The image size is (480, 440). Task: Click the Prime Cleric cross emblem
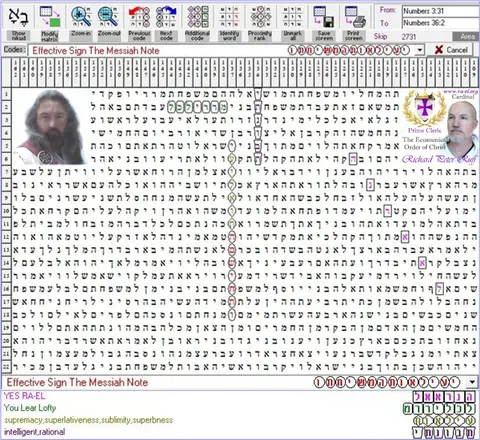pos(424,108)
